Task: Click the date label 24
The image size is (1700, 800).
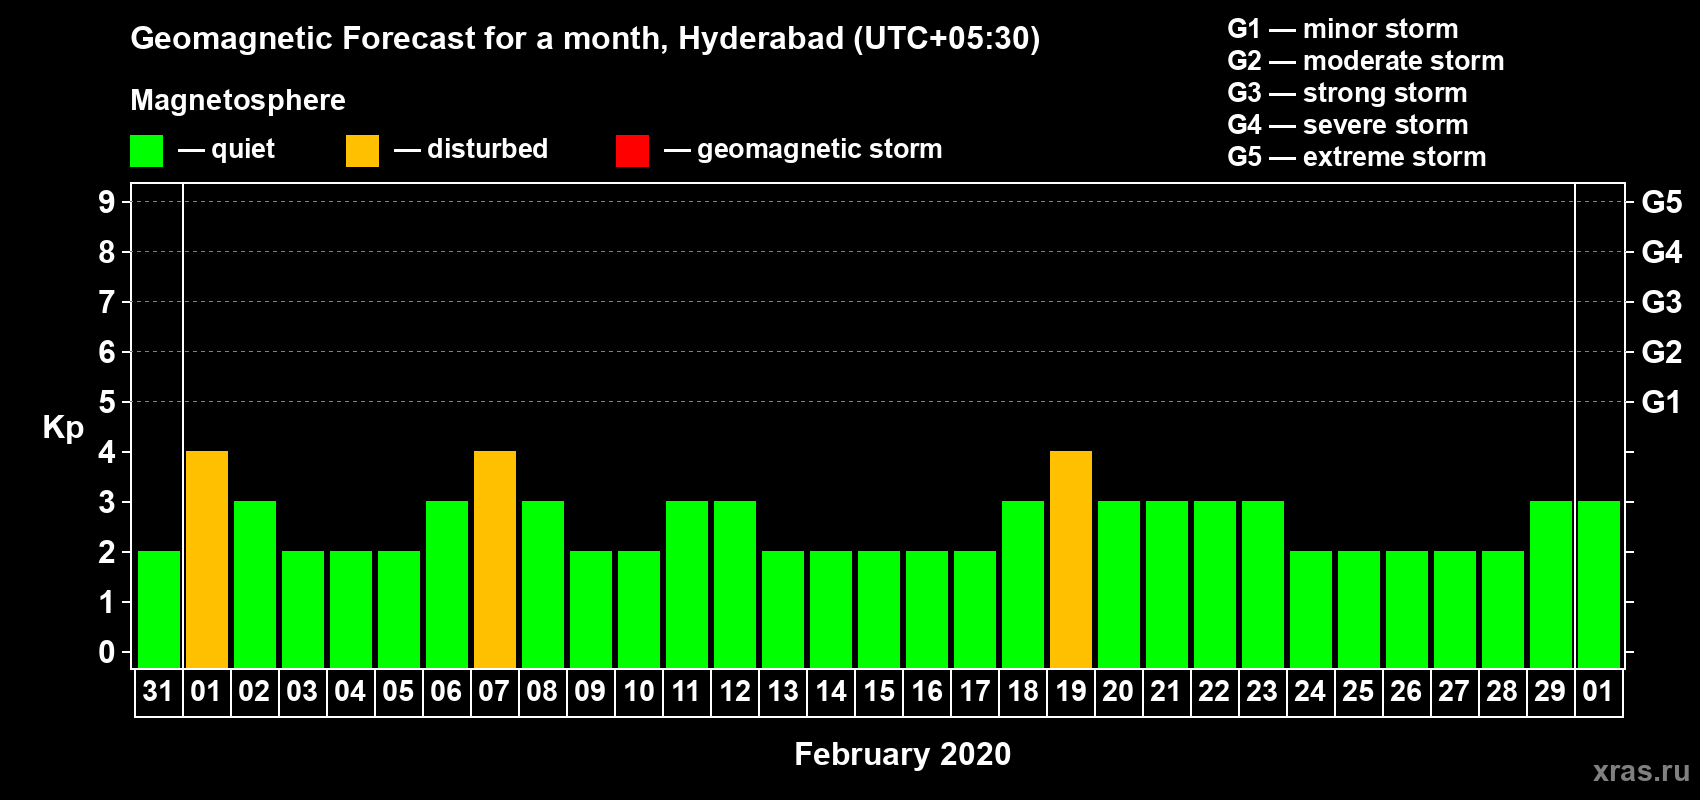Action: tap(1310, 691)
